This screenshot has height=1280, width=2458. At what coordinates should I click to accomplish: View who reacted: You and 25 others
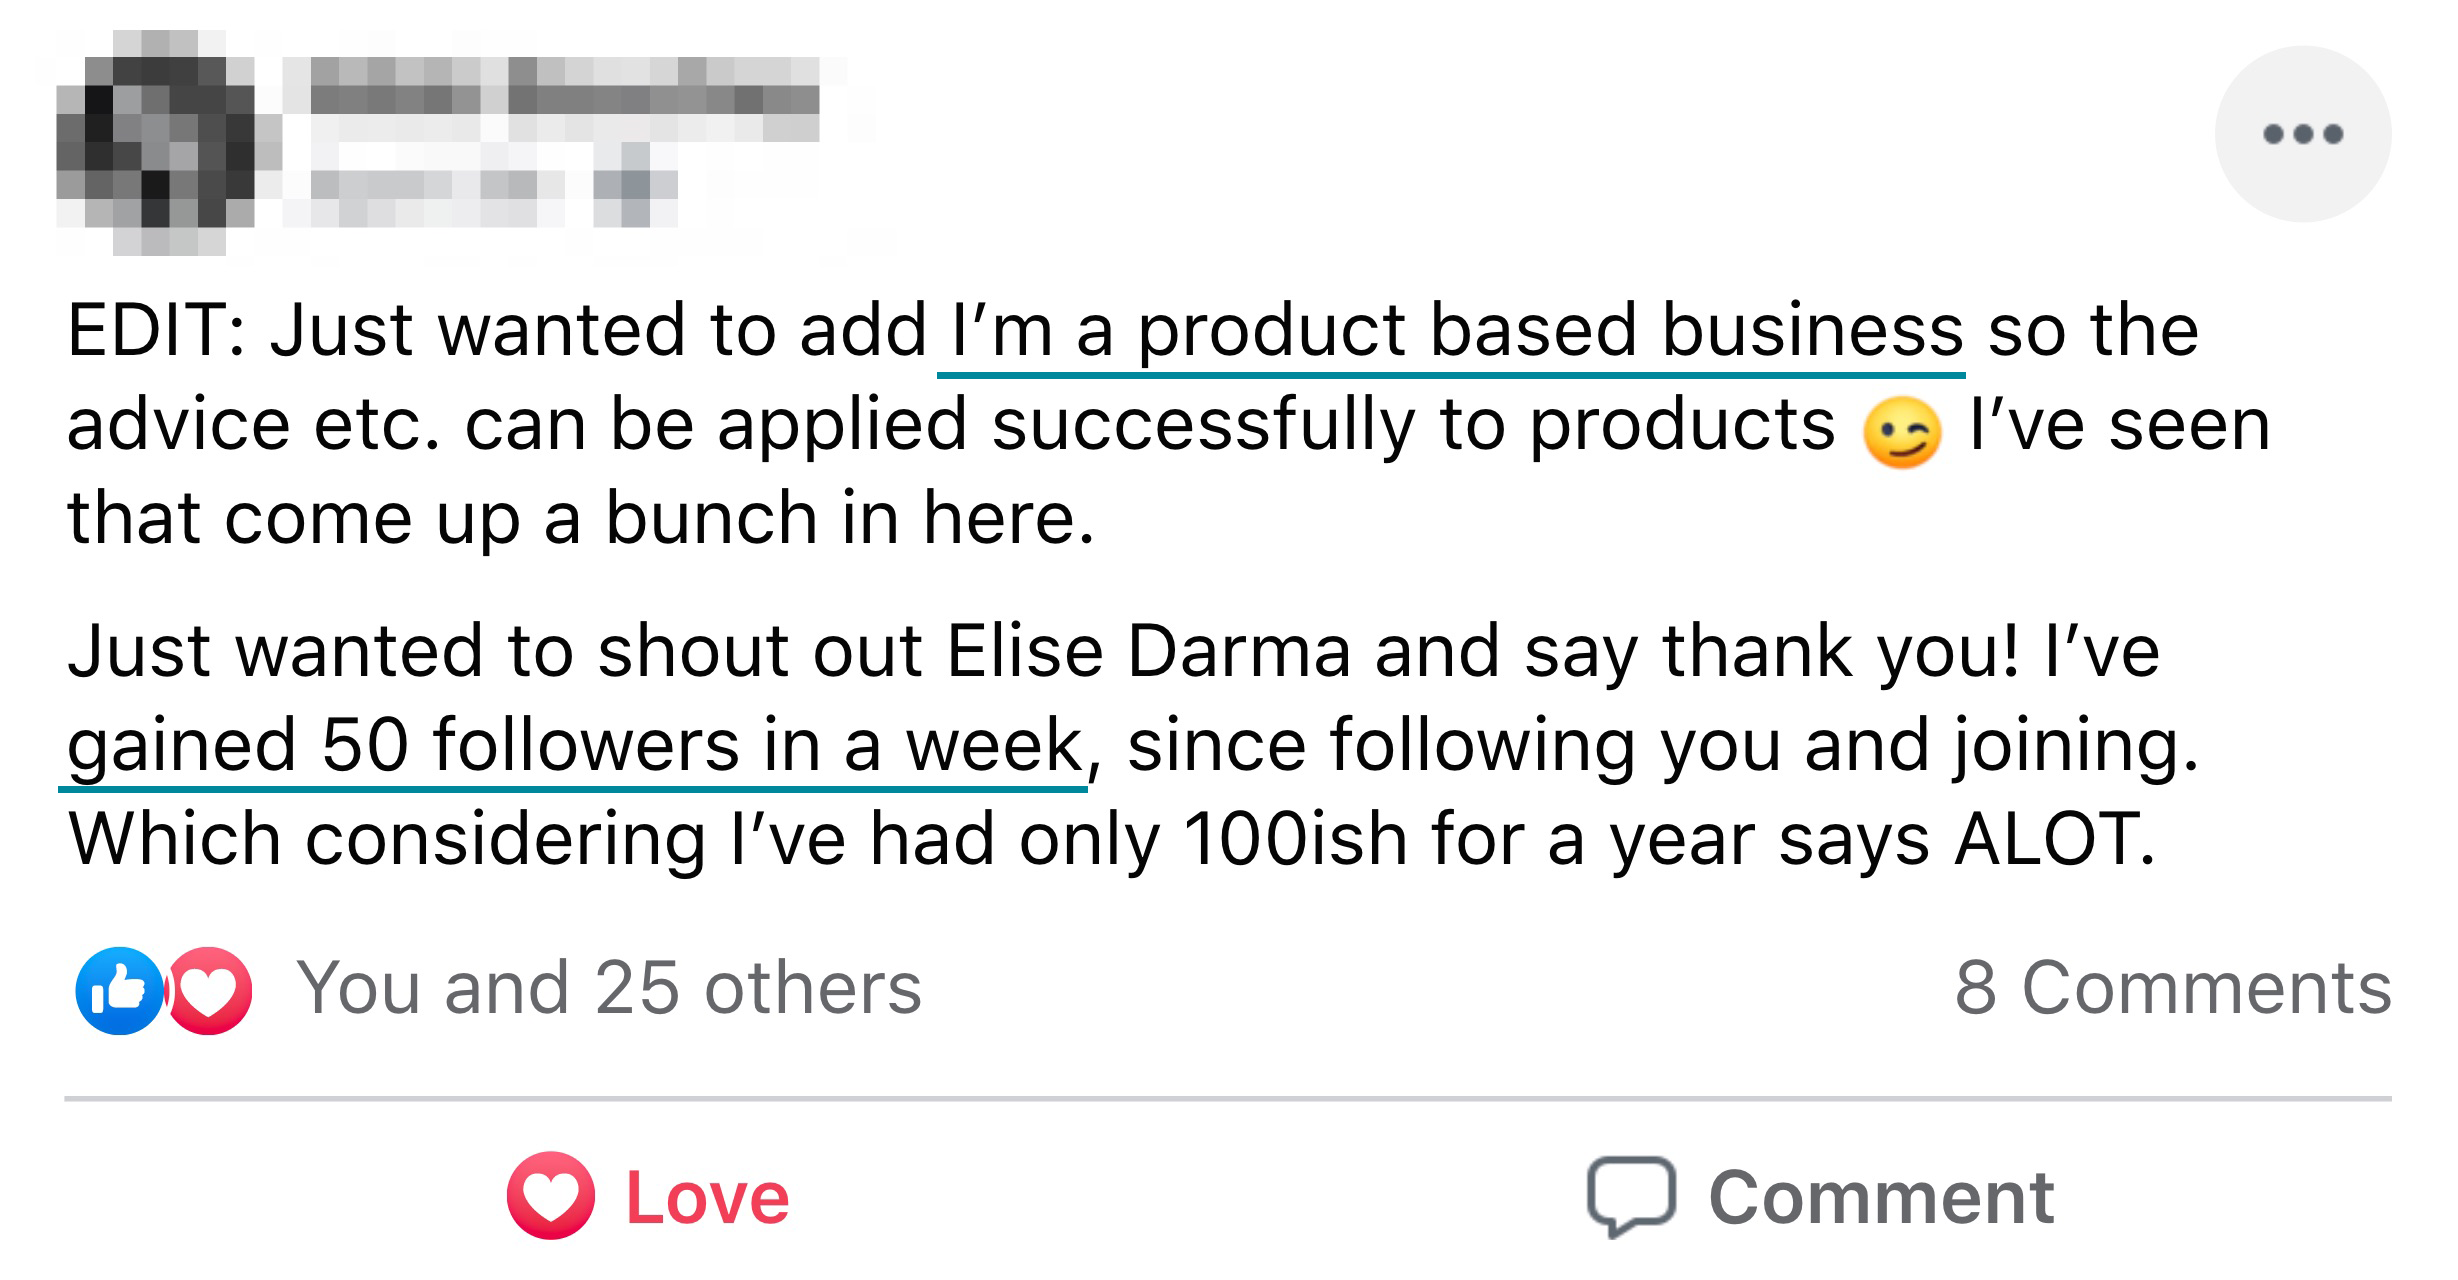608,988
